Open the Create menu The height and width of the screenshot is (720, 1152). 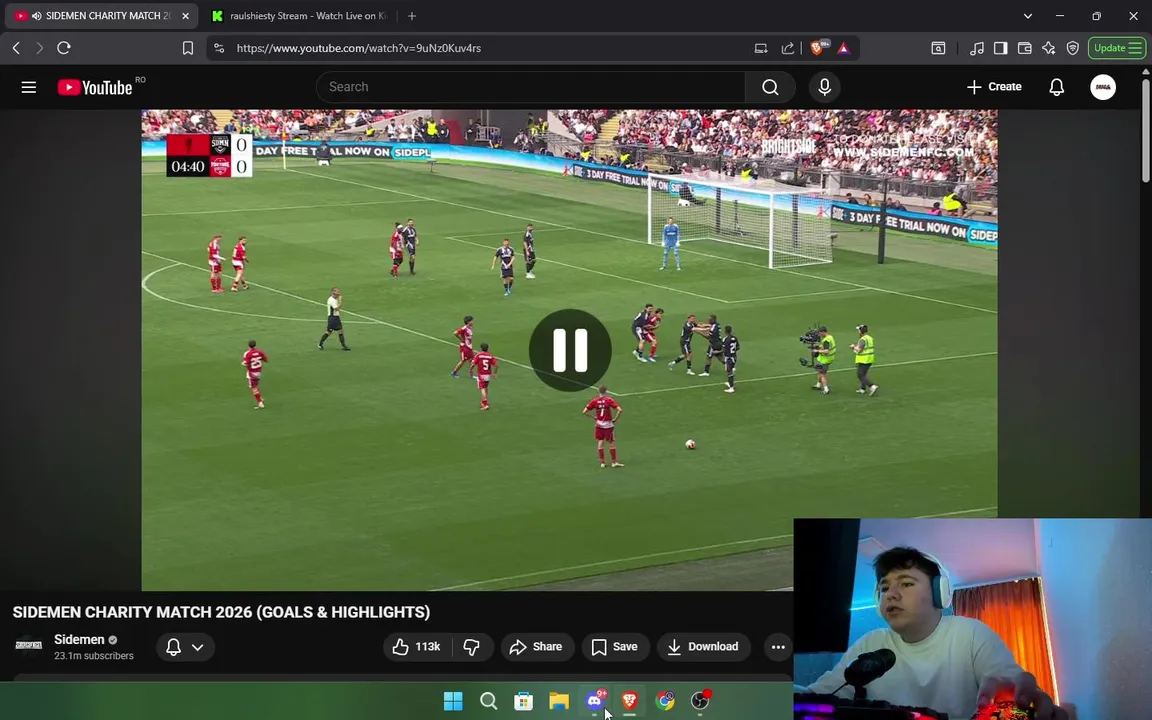[993, 87]
